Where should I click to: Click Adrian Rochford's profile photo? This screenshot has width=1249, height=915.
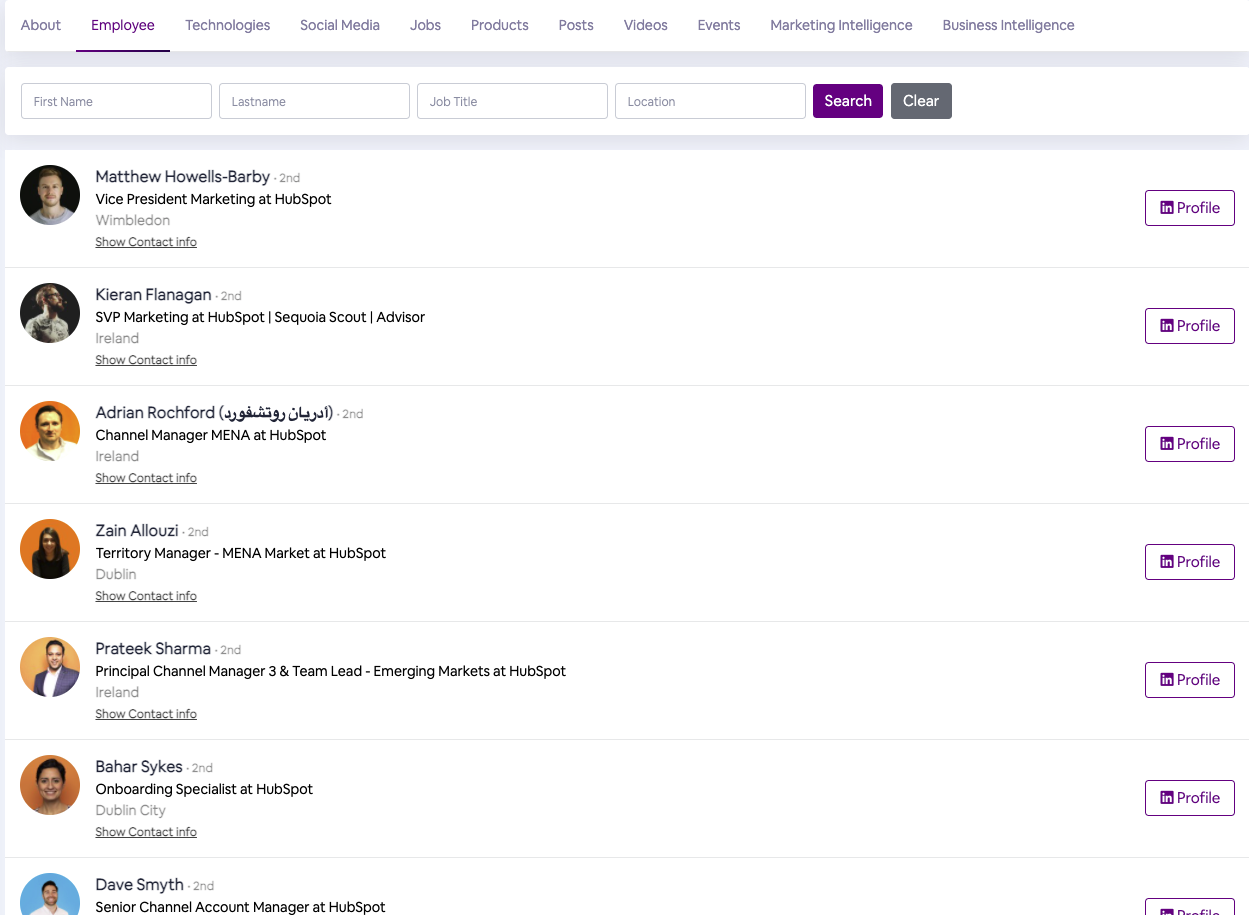point(50,431)
